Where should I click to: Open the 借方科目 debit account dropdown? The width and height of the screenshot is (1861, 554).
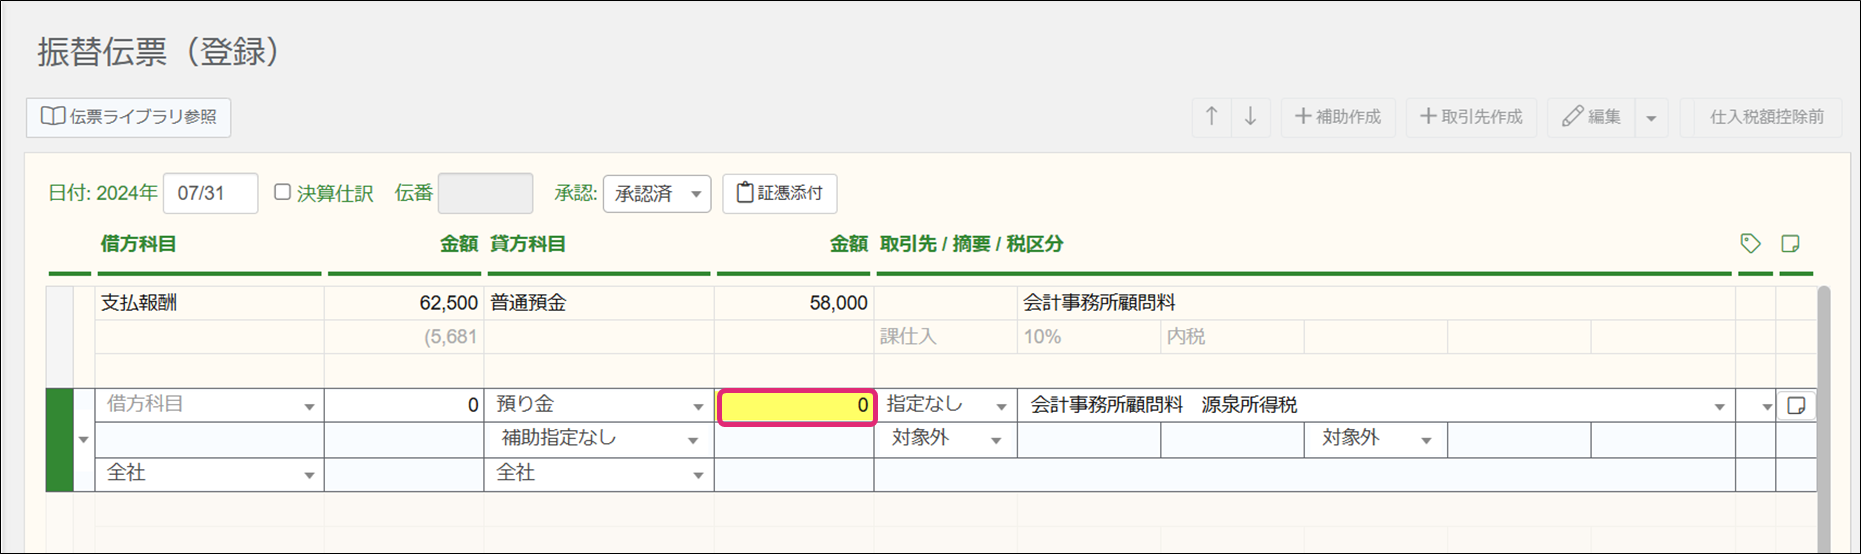(210, 405)
